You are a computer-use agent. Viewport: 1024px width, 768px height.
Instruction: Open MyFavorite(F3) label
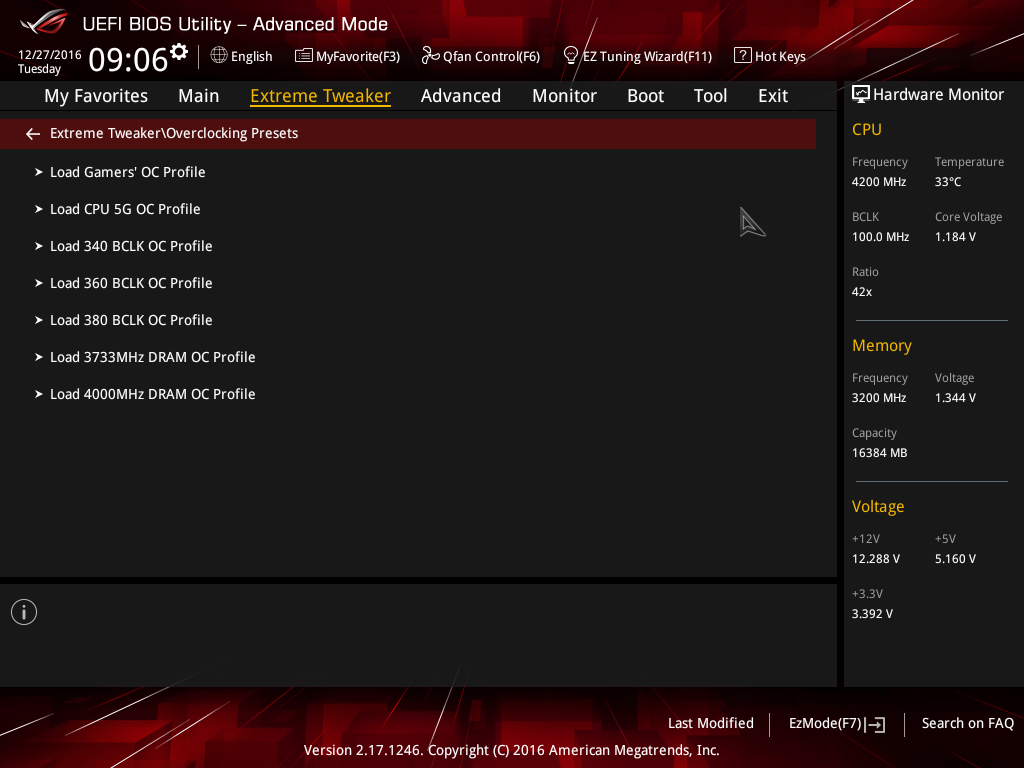[x=358, y=56]
